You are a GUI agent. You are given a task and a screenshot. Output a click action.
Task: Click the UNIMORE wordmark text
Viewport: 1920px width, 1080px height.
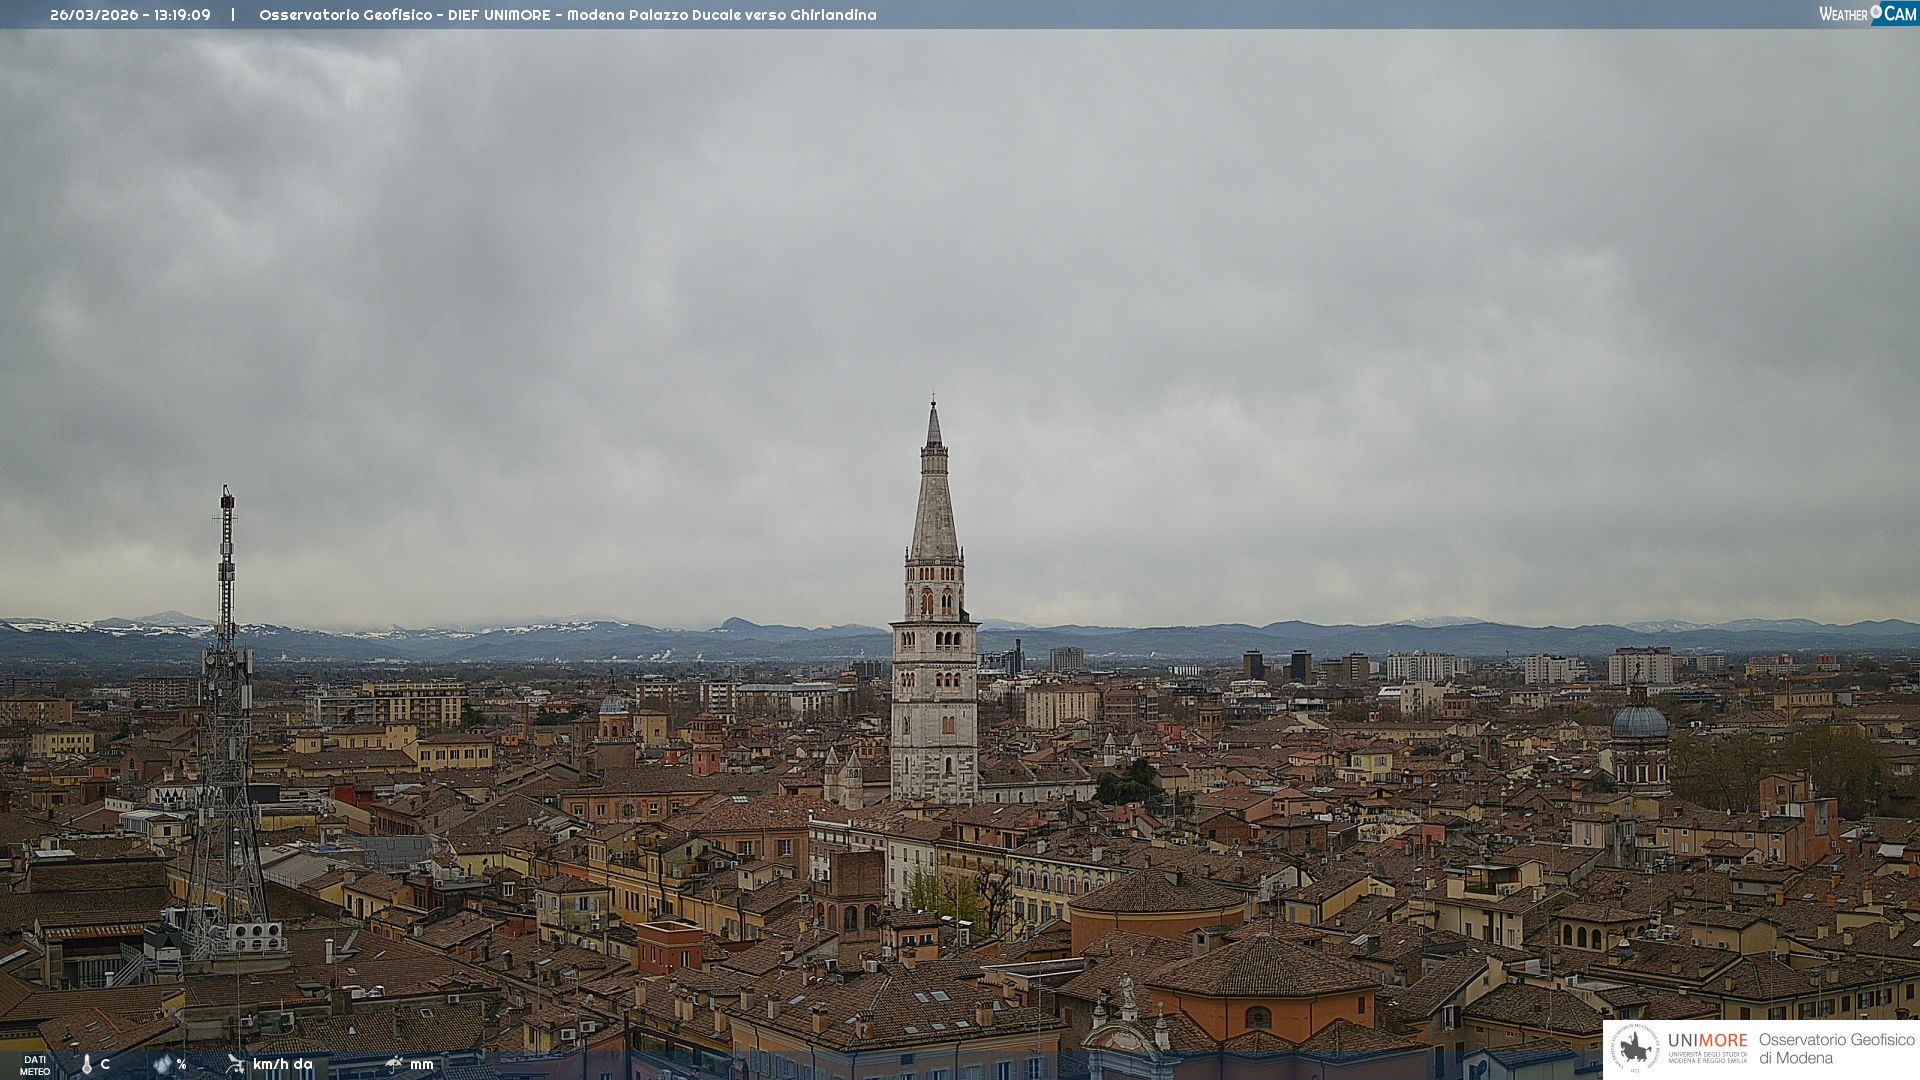[x=1707, y=1041]
